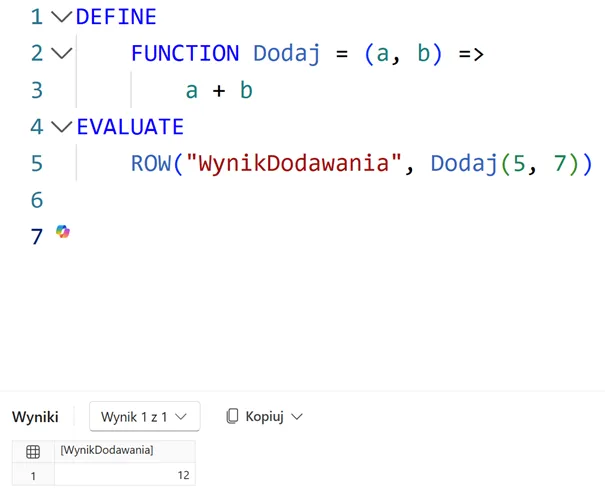The height and width of the screenshot is (493, 605).
Task: Select the Wyniki results label
Action: pyautogui.click(x=35, y=416)
